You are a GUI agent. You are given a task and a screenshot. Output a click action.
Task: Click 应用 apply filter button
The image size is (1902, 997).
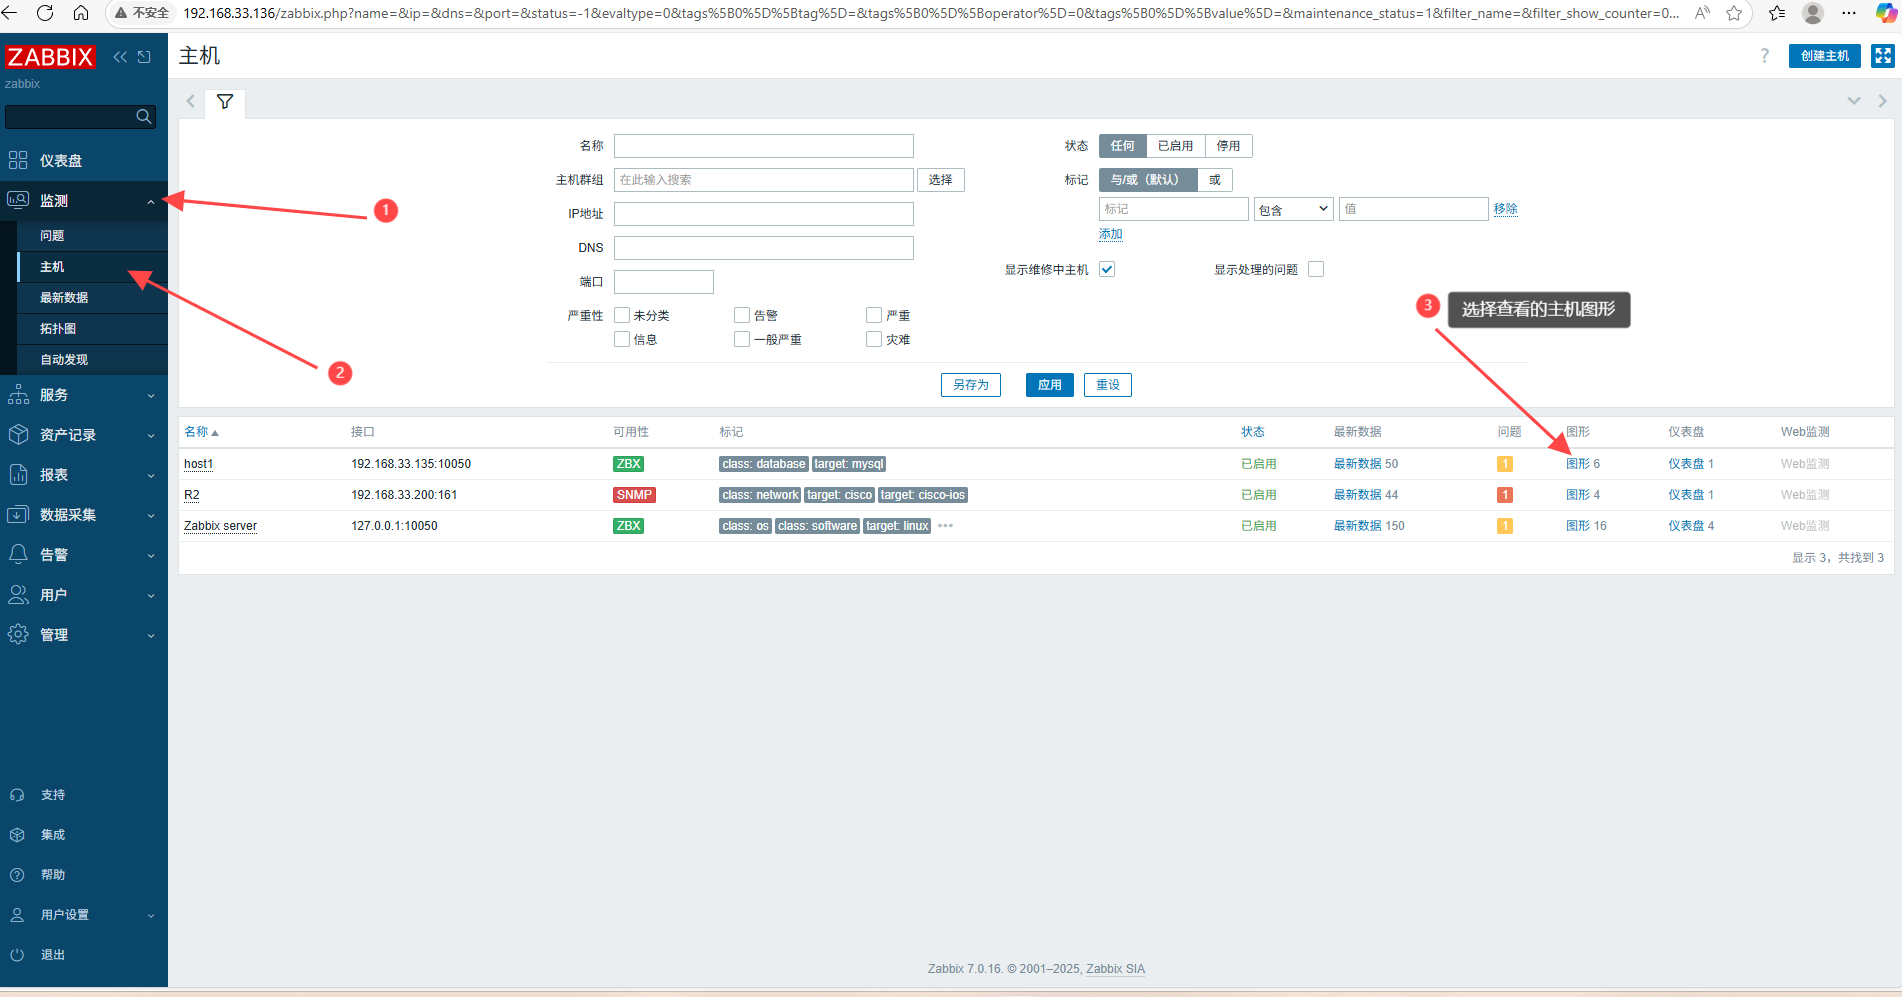pos(1049,385)
